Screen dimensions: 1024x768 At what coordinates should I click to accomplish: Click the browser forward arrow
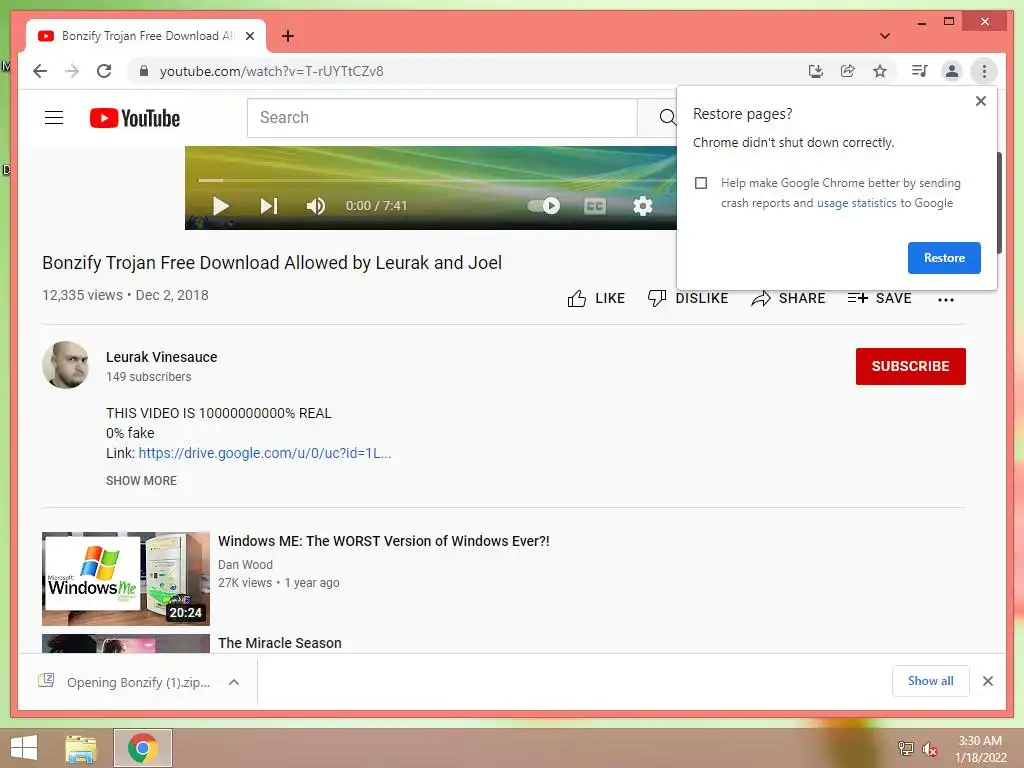point(72,71)
